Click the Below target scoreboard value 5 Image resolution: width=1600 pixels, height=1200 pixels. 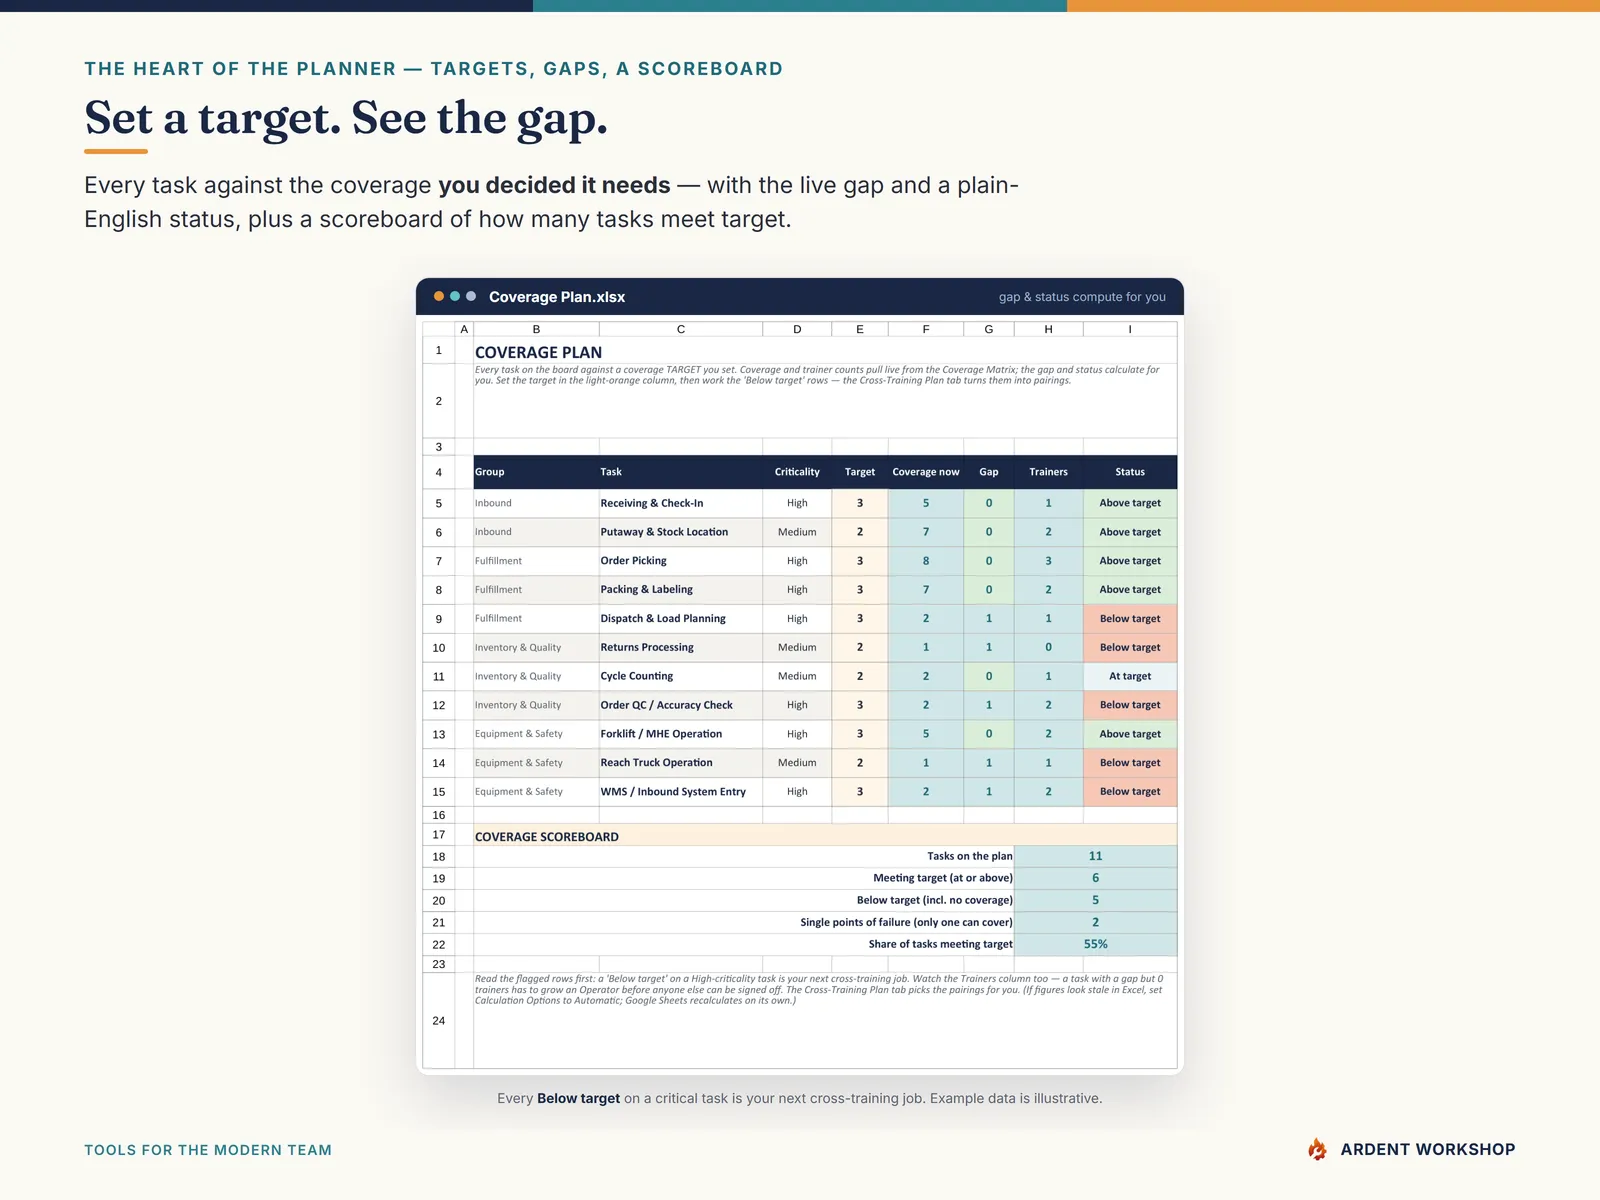pyautogui.click(x=1096, y=901)
